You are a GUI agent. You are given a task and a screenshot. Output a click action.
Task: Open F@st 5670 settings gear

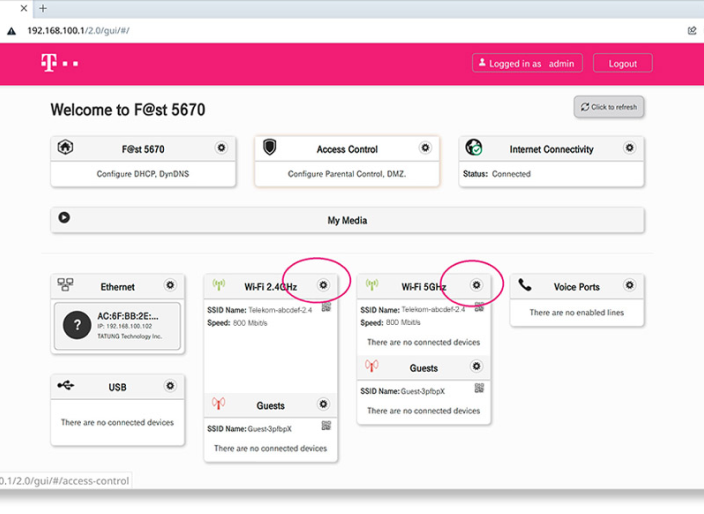click(x=221, y=148)
